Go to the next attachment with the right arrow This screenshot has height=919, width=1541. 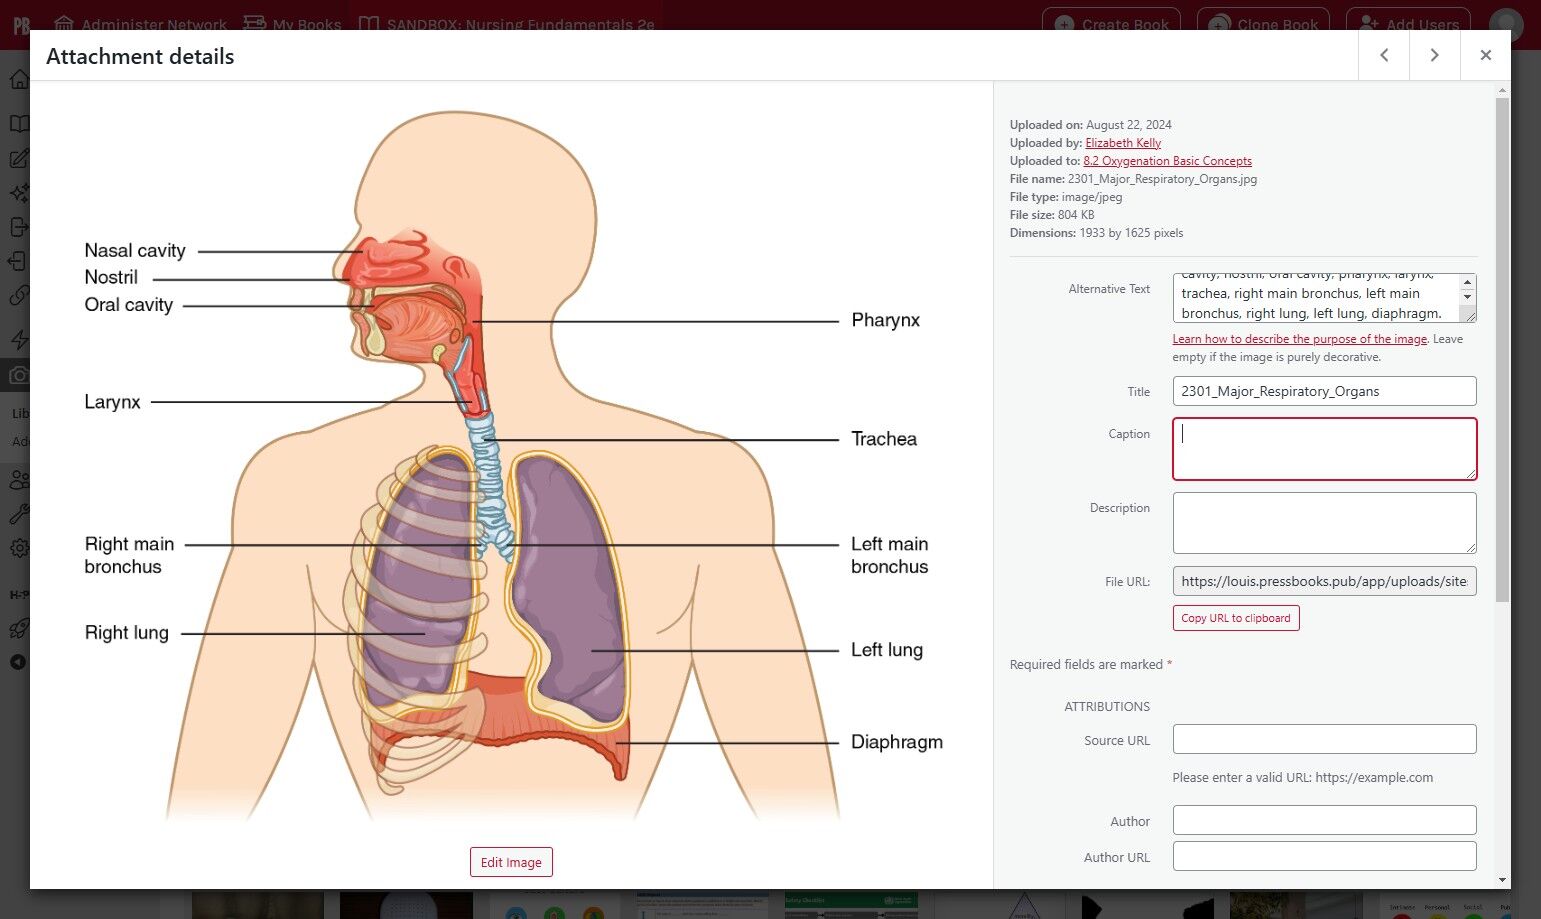coord(1435,56)
